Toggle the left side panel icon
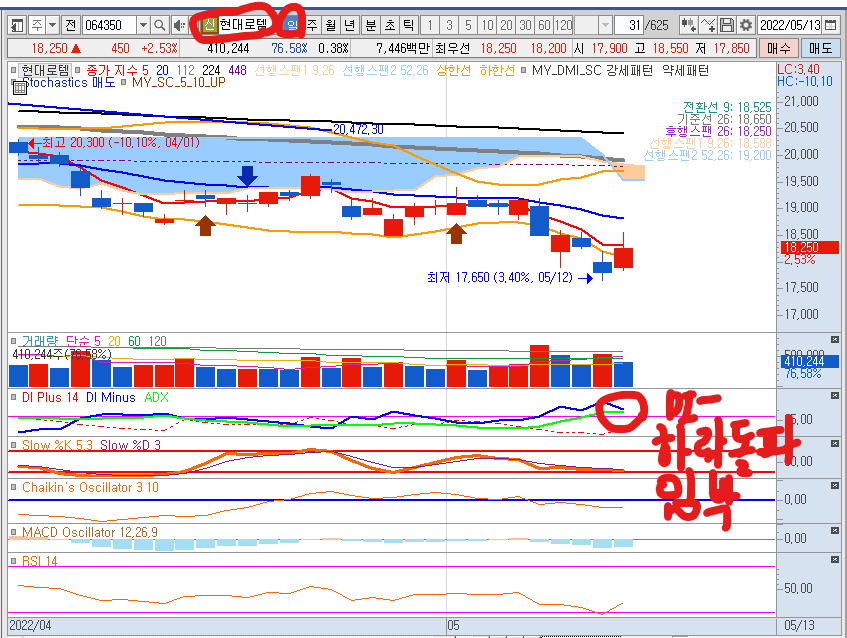 click(x=17, y=25)
